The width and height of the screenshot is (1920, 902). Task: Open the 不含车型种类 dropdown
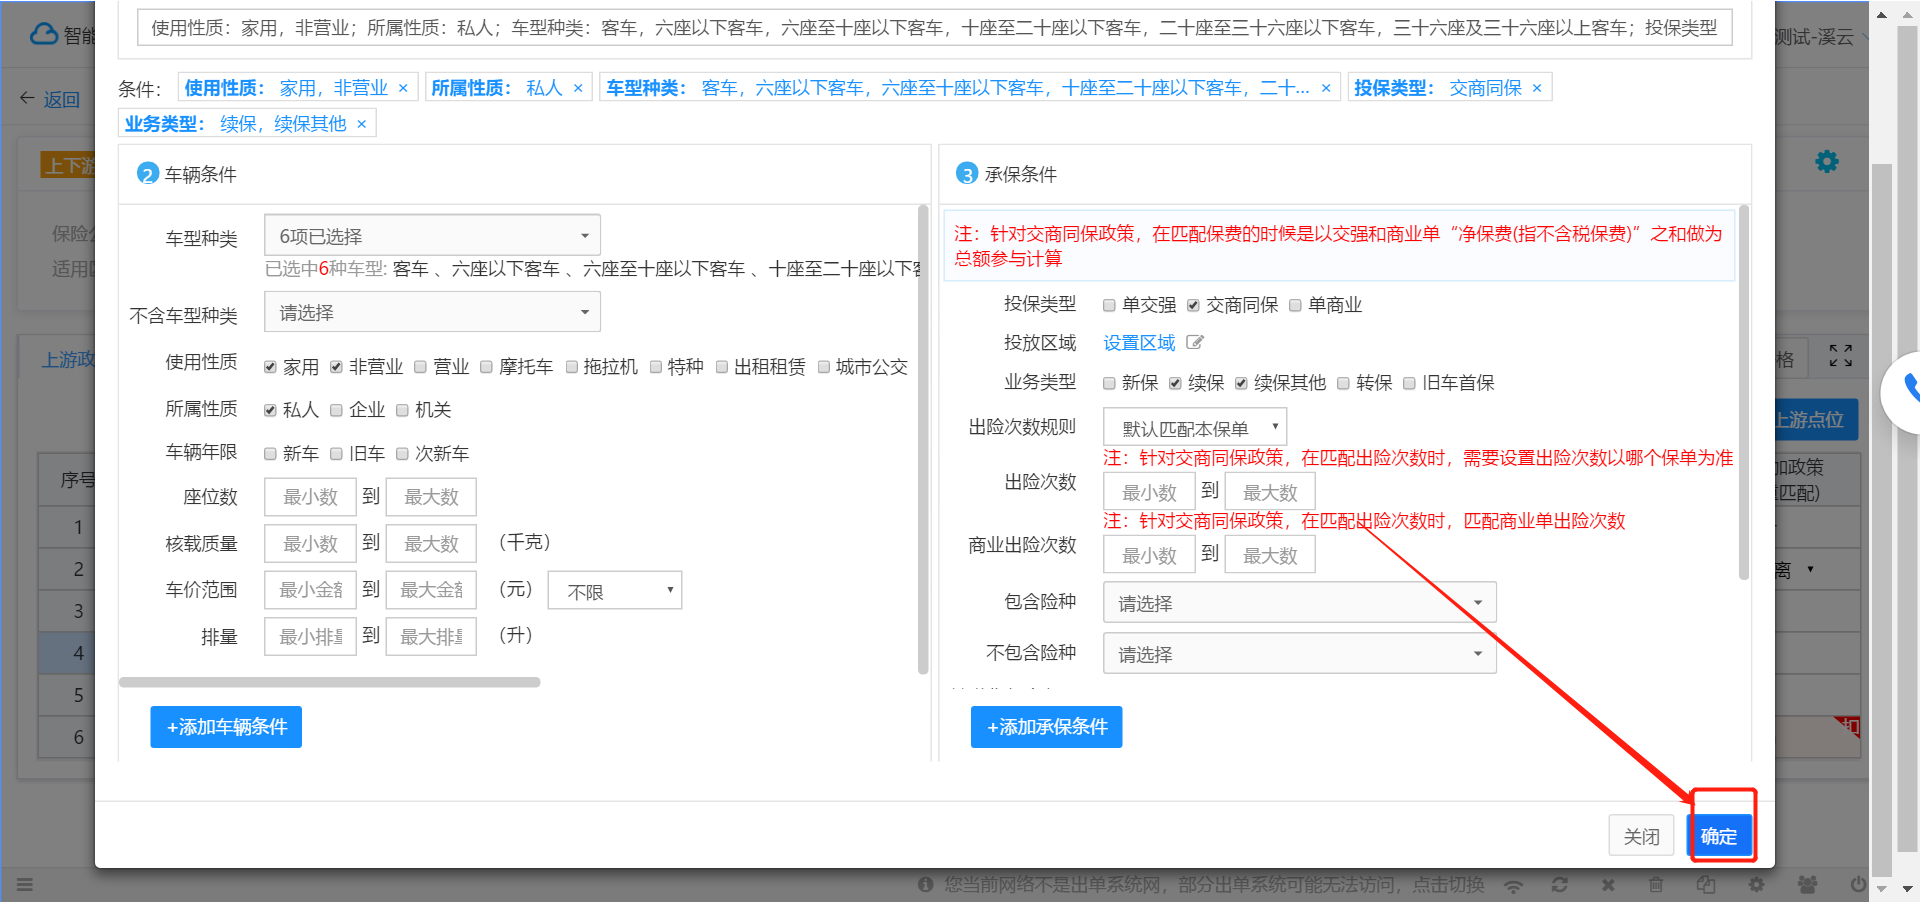coord(432,313)
